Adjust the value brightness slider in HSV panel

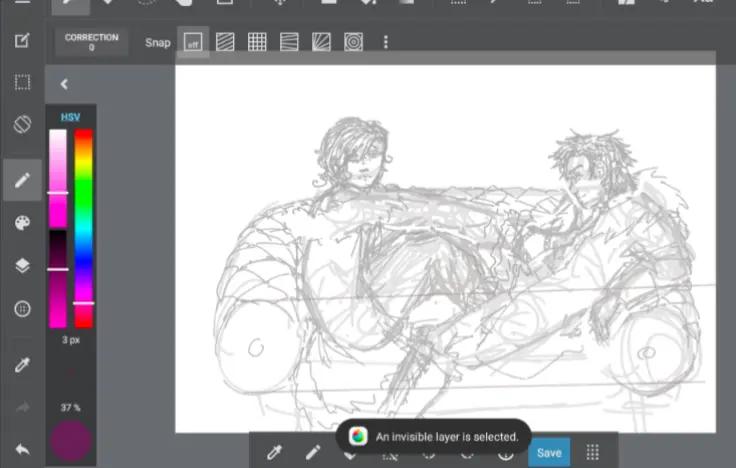coord(58,279)
